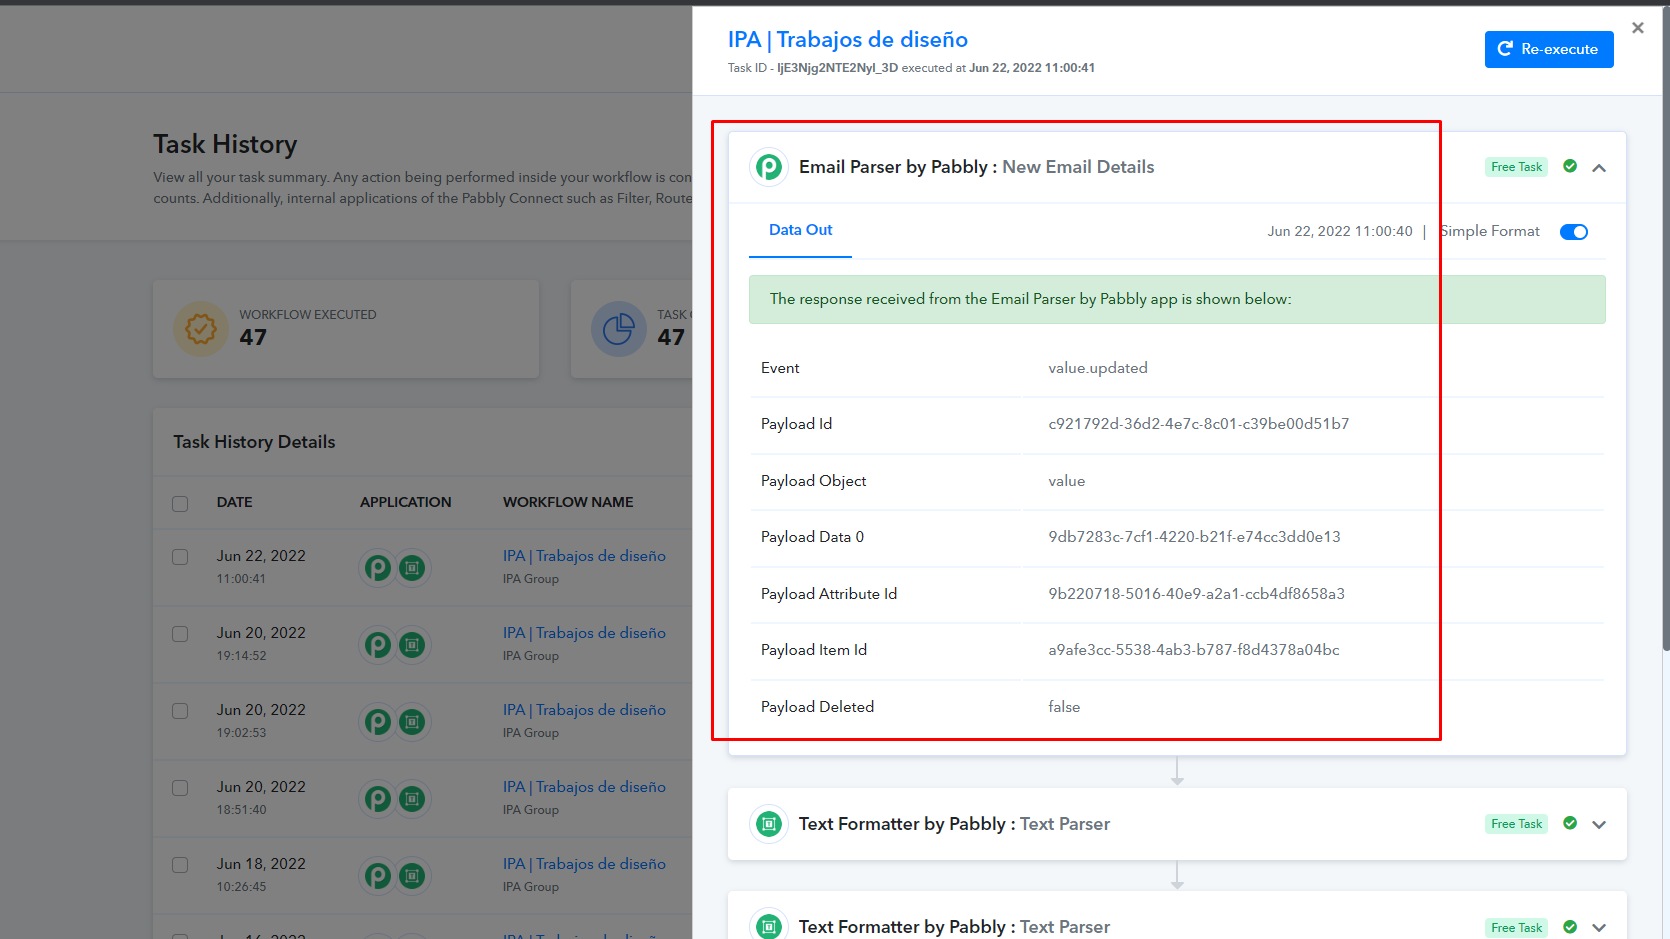Click Pabbly P icon in 11:00:41 row

coord(377,568)
